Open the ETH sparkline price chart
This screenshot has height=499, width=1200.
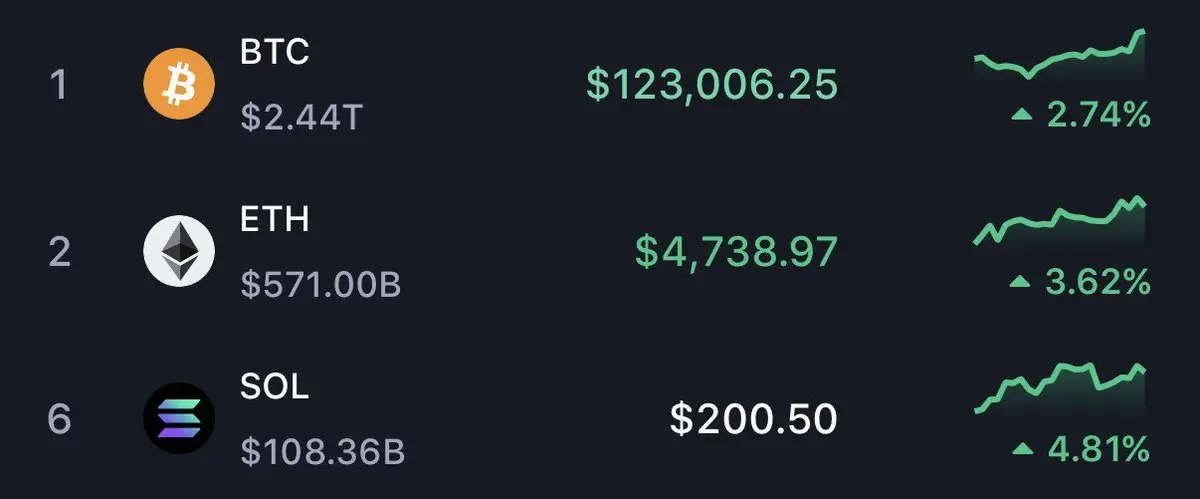pyautogui.click(x=1060, y=221)
